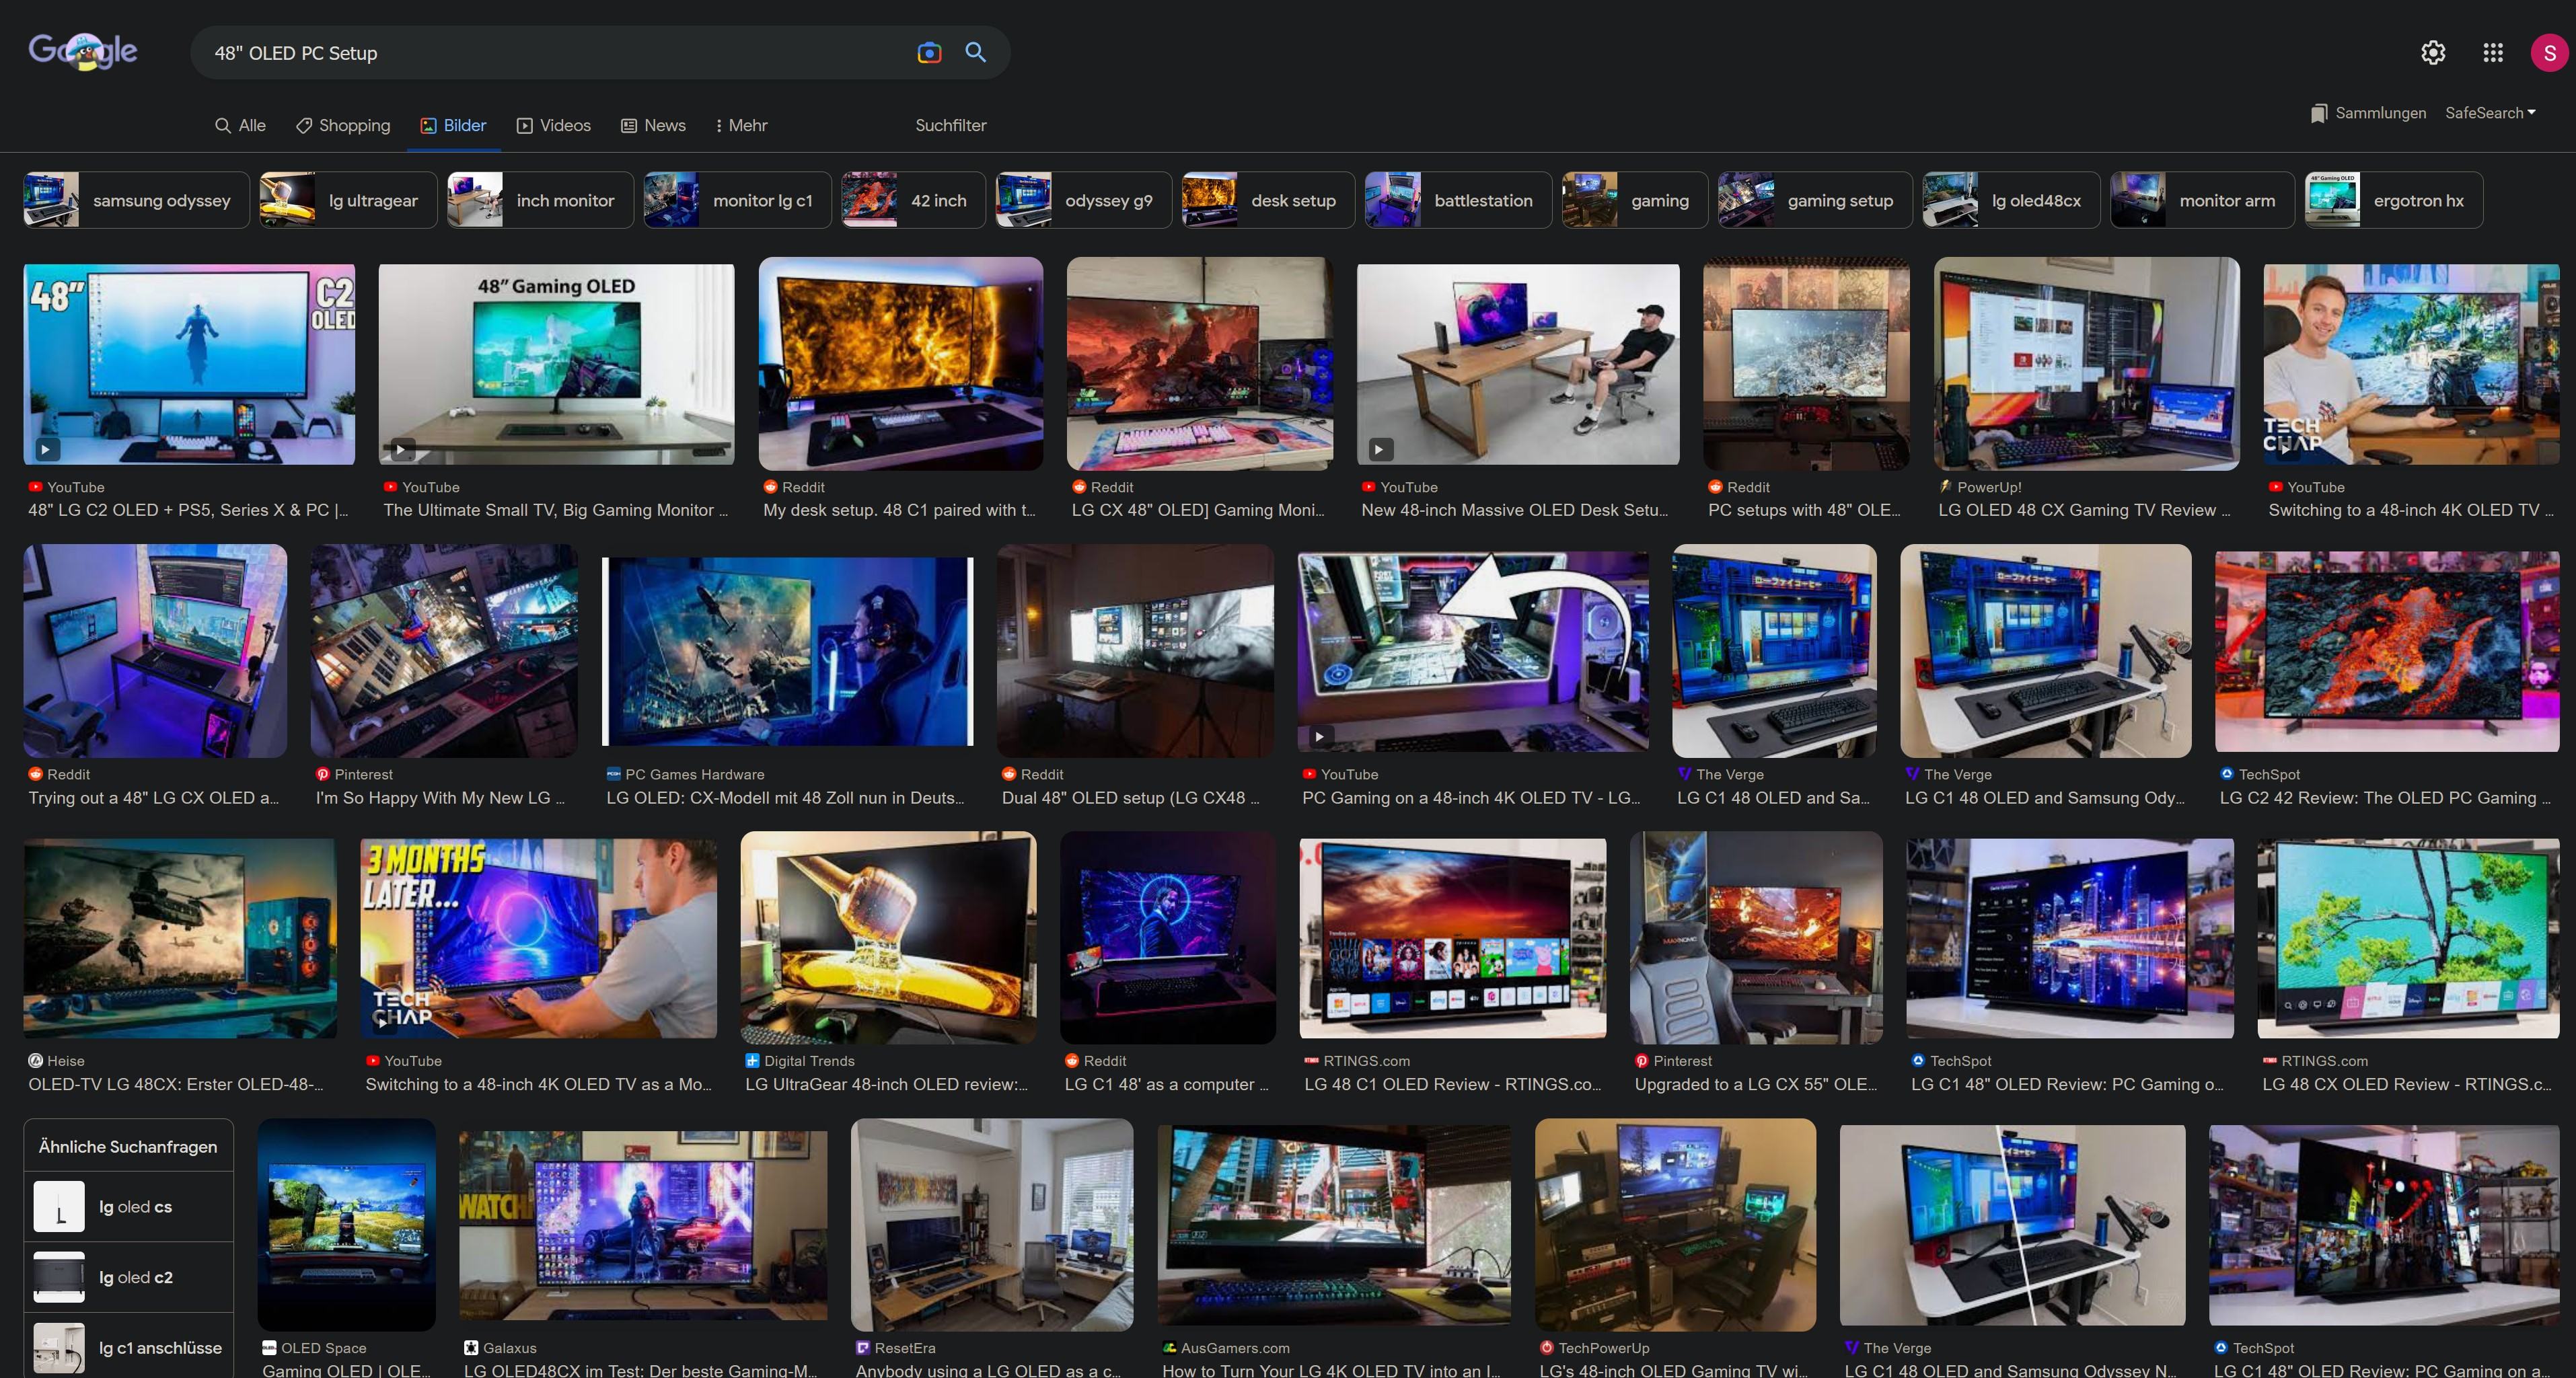Select the 'ergotron hx' filter chip
Image resolution: width=2576 pixels, height=1378 pixels.
tap(2394, 200)
